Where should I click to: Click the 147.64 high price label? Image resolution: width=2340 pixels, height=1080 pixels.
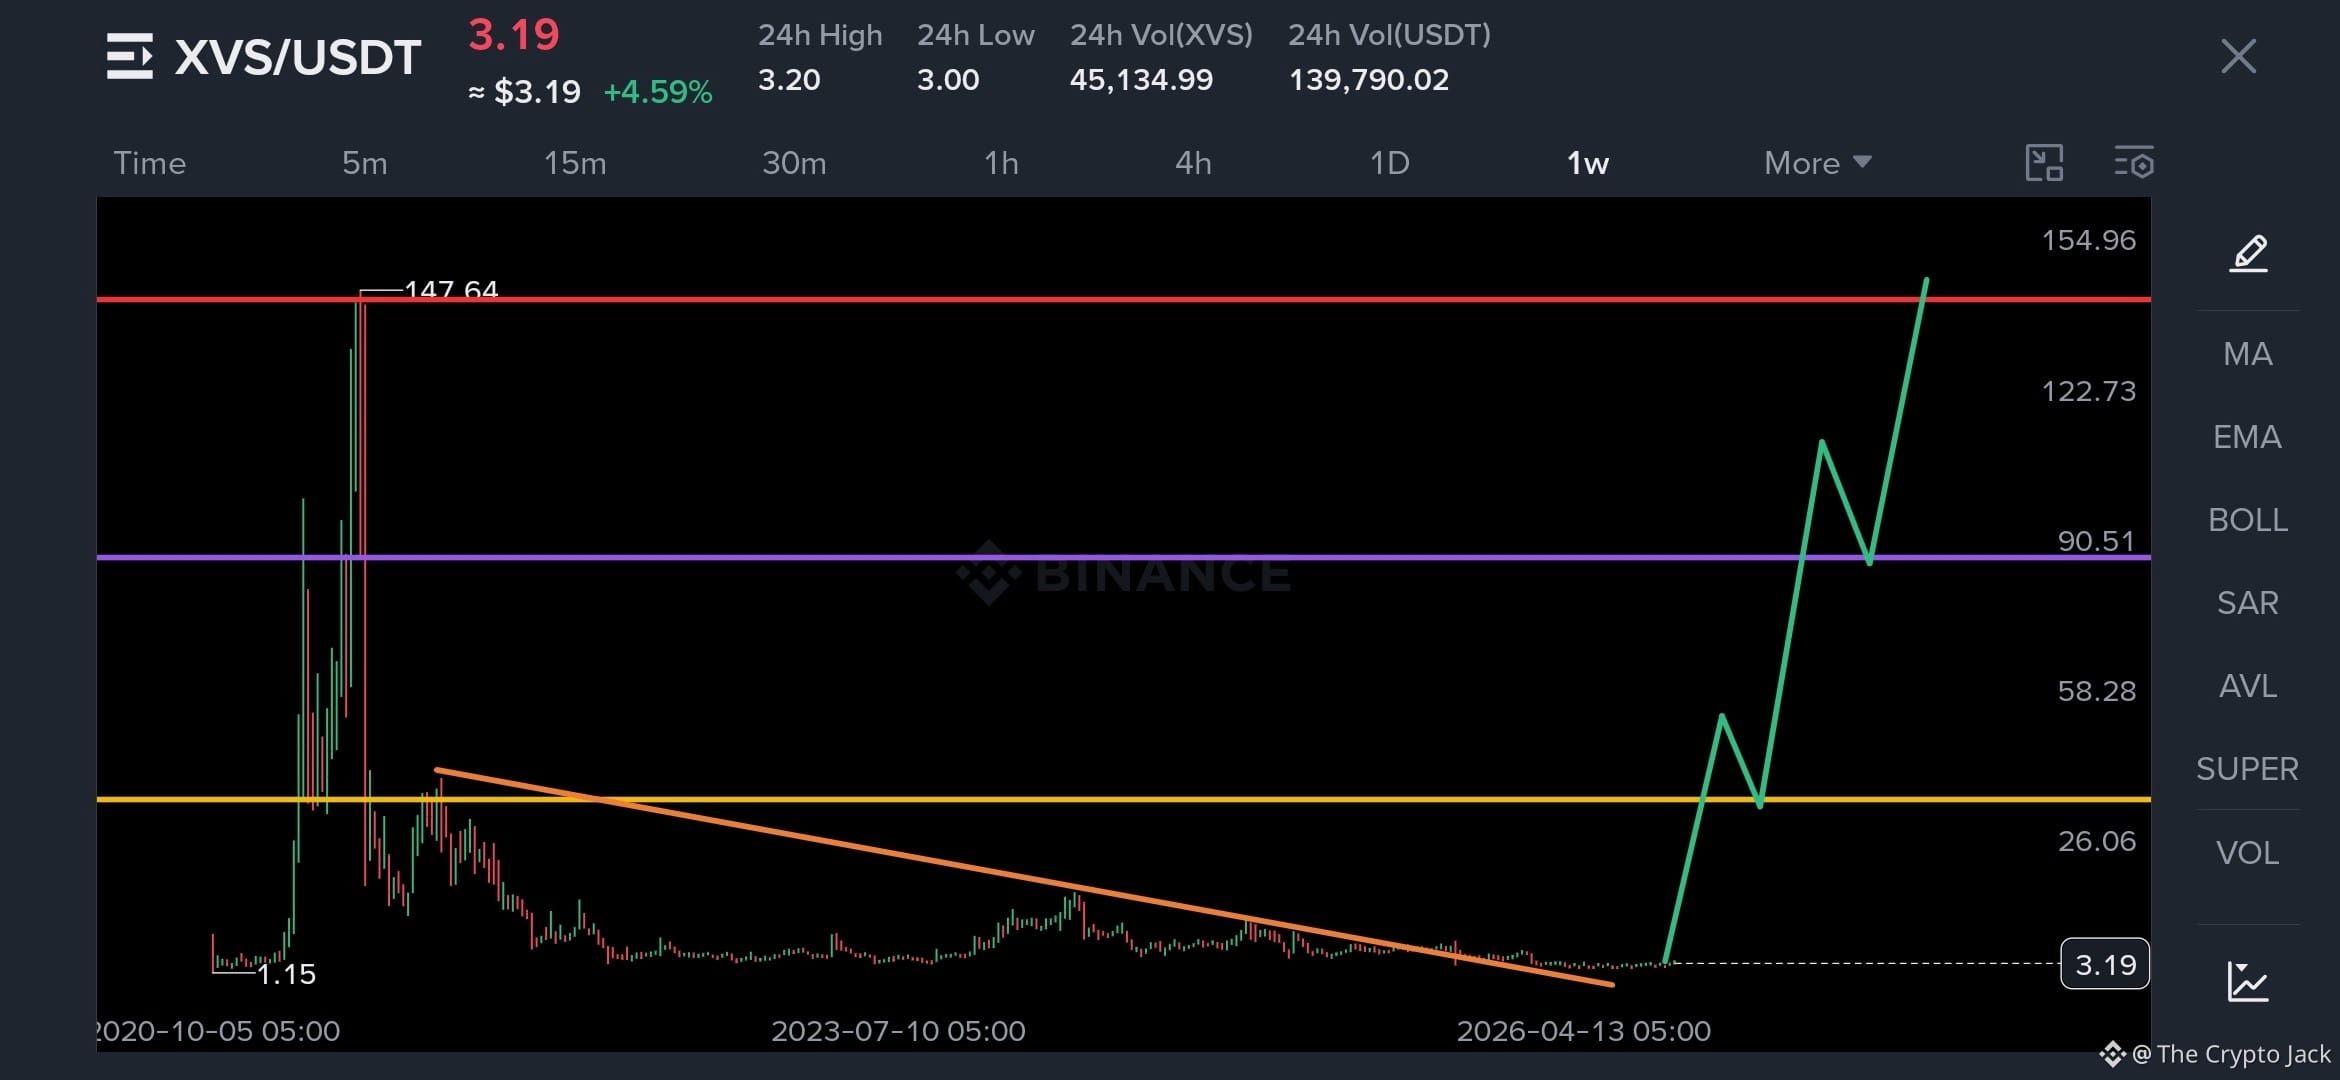pyautogui.click(x=451, y=288)
